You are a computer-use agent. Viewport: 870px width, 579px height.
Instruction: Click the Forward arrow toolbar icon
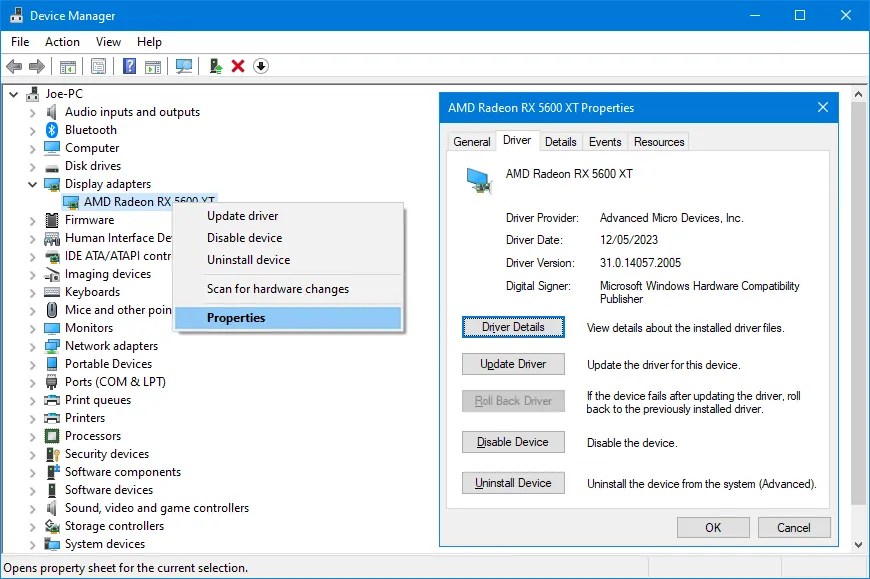click(x=37, y=67)
